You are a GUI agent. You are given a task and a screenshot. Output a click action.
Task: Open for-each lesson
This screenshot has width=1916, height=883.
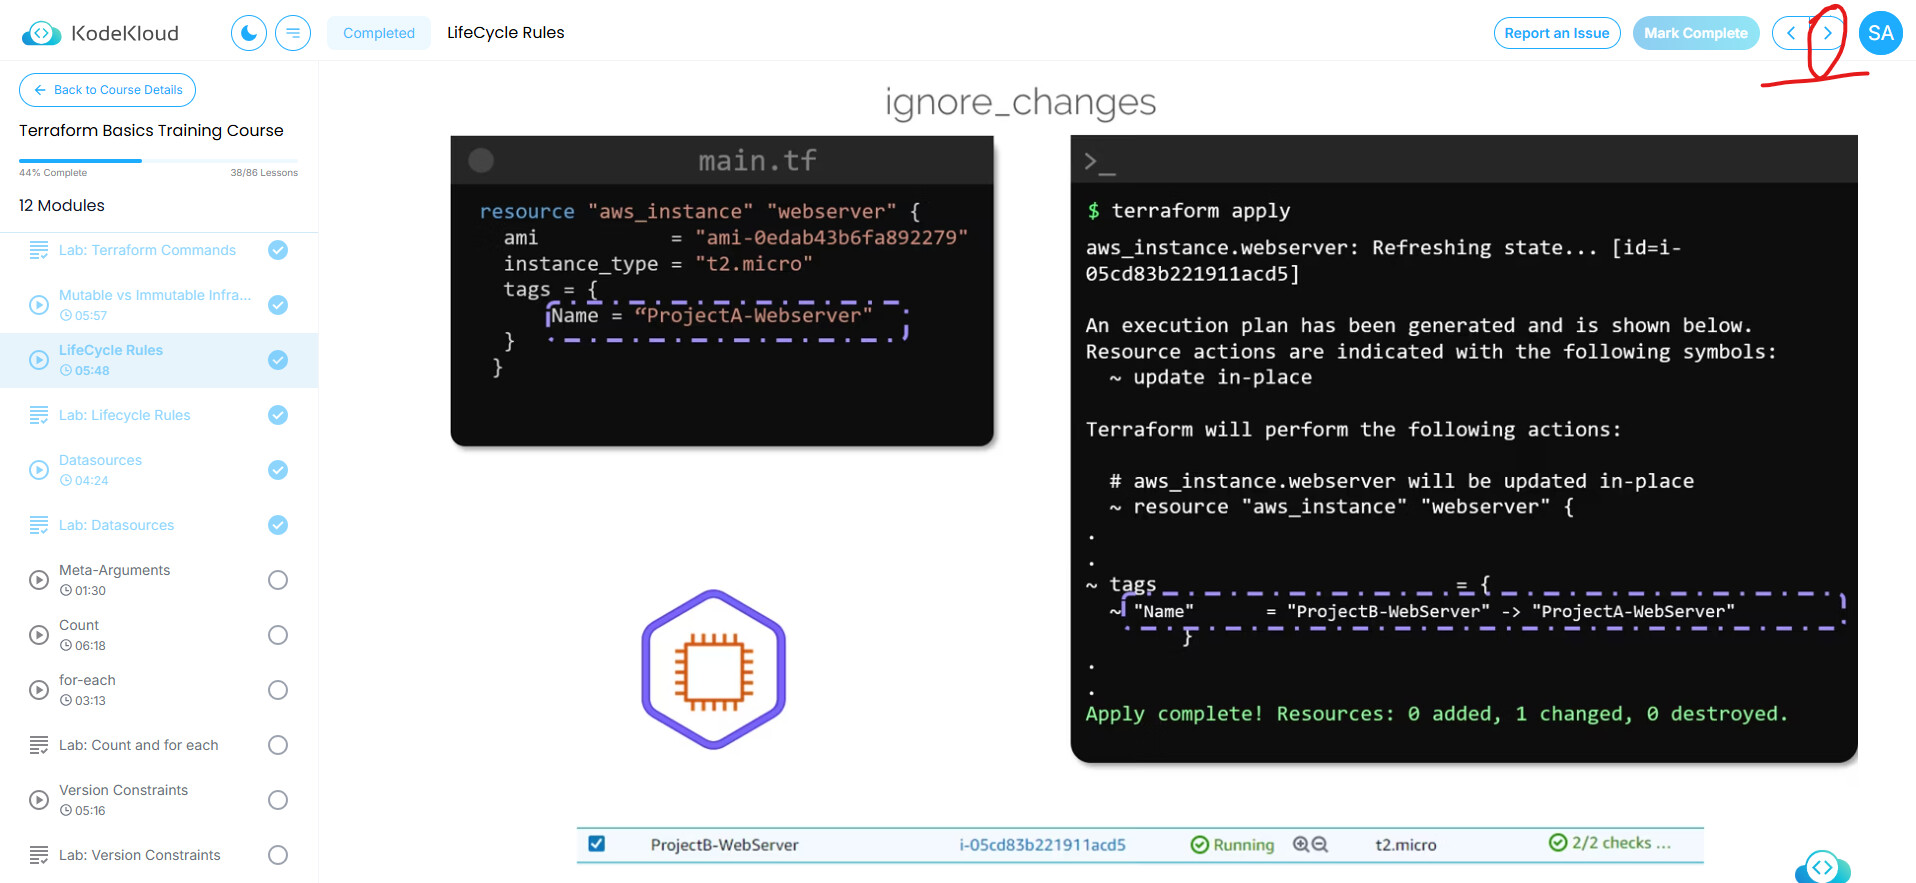click(87, 680)
